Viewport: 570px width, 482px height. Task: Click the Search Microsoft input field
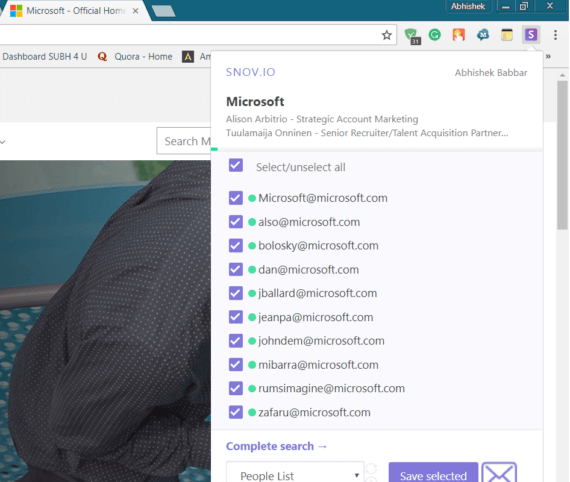tap(184, 141)
